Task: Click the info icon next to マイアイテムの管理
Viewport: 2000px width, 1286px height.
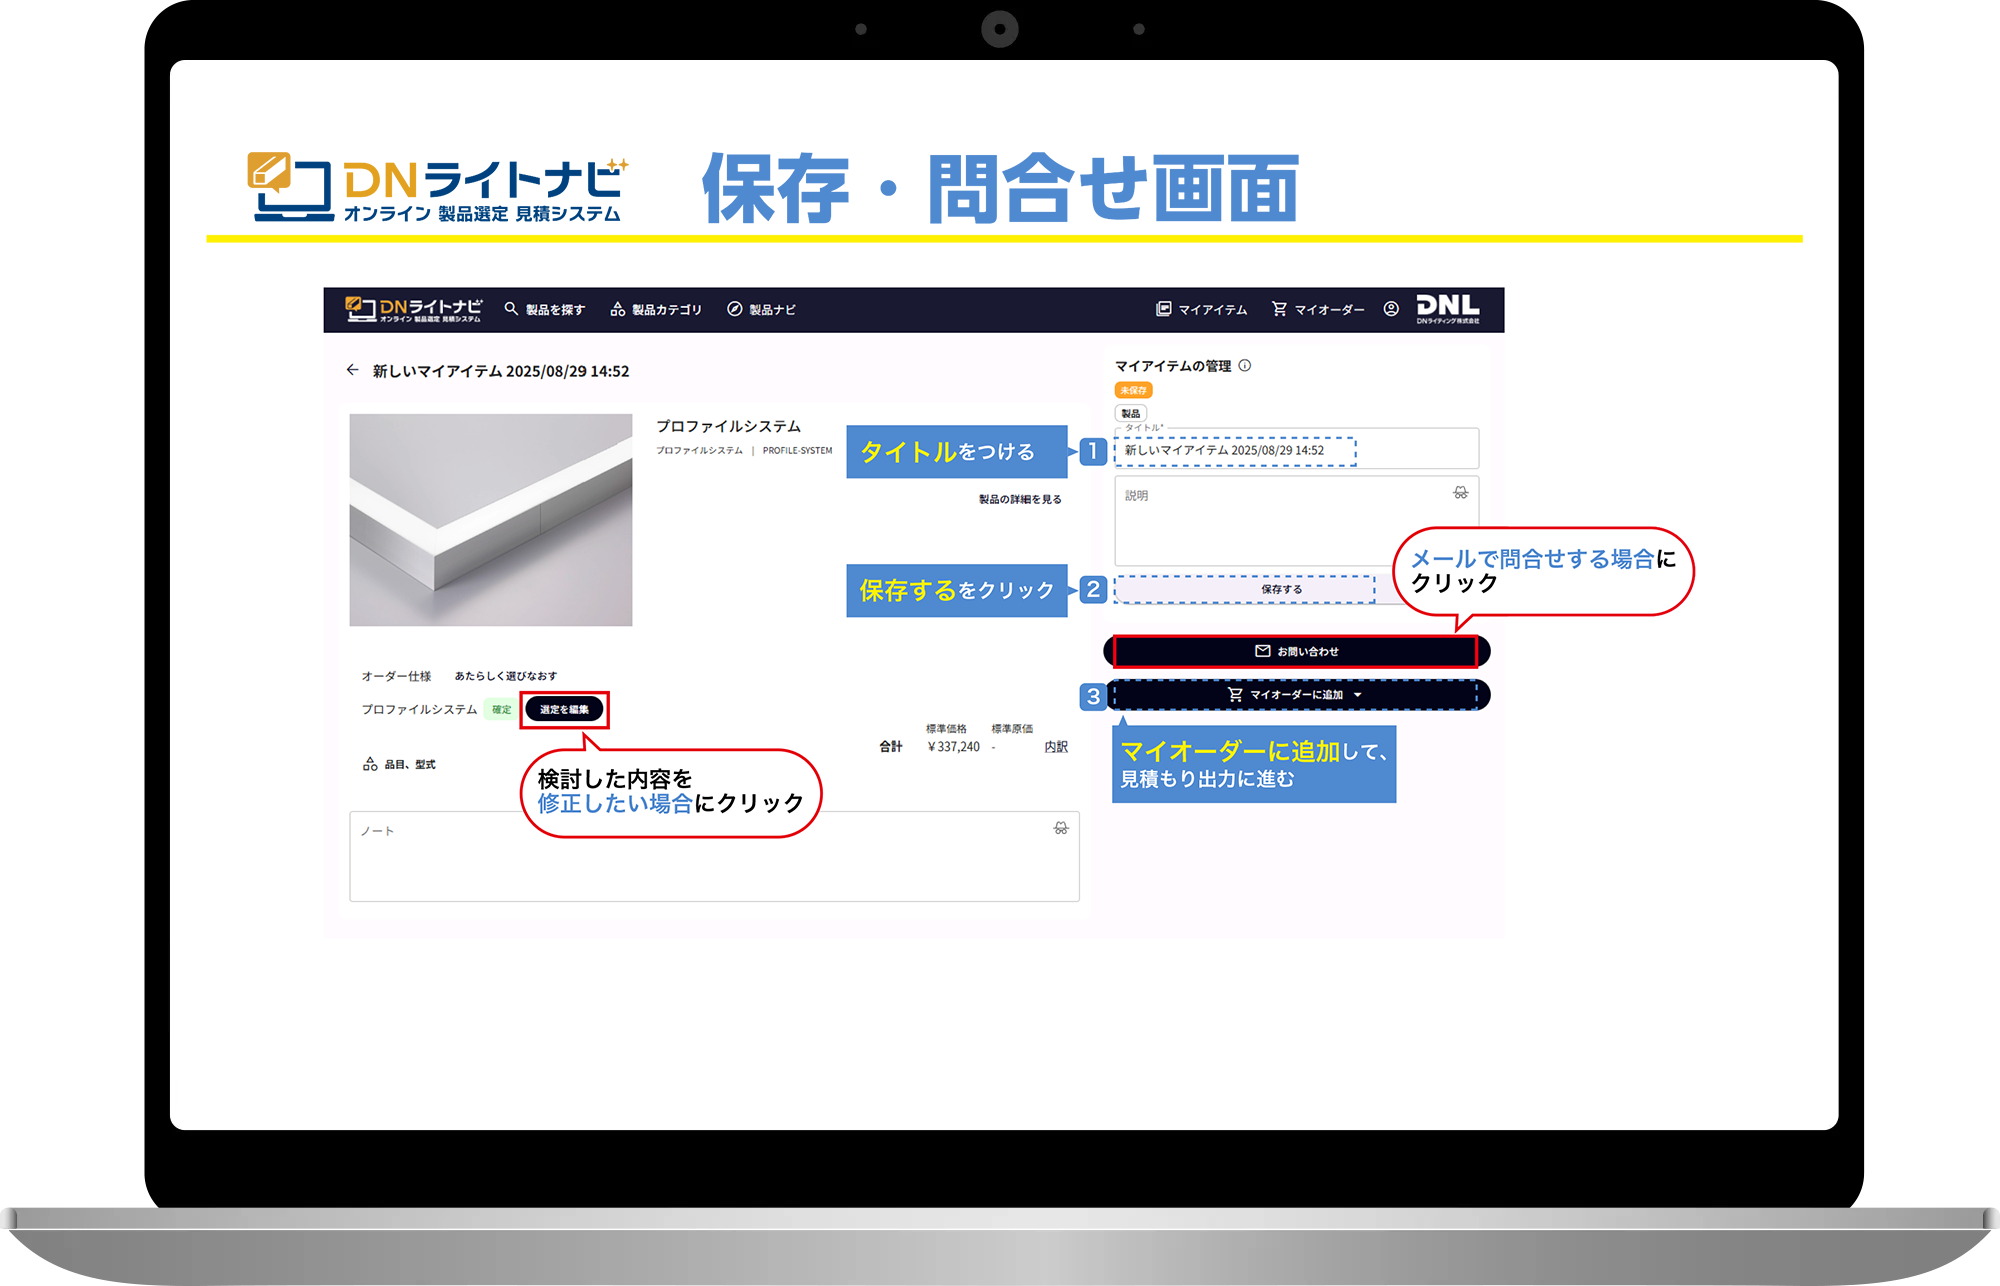Action: point(1245,366)
